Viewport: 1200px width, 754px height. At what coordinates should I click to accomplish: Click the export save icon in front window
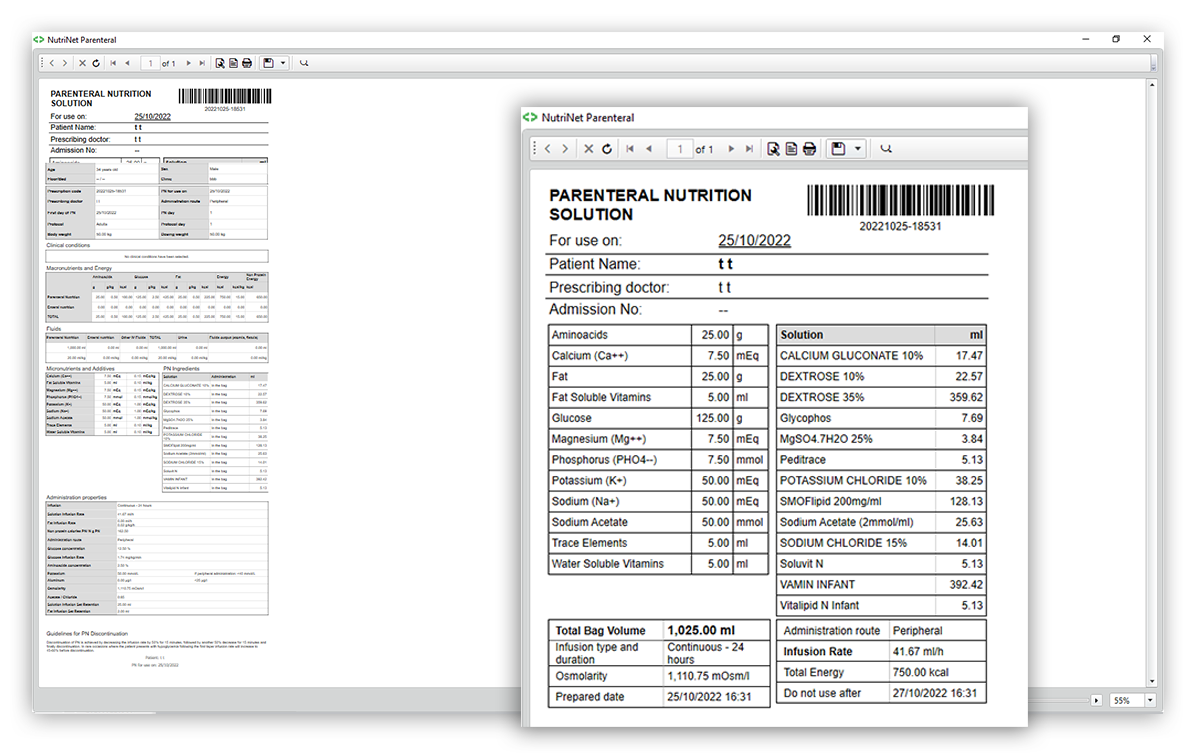[838, 149]
